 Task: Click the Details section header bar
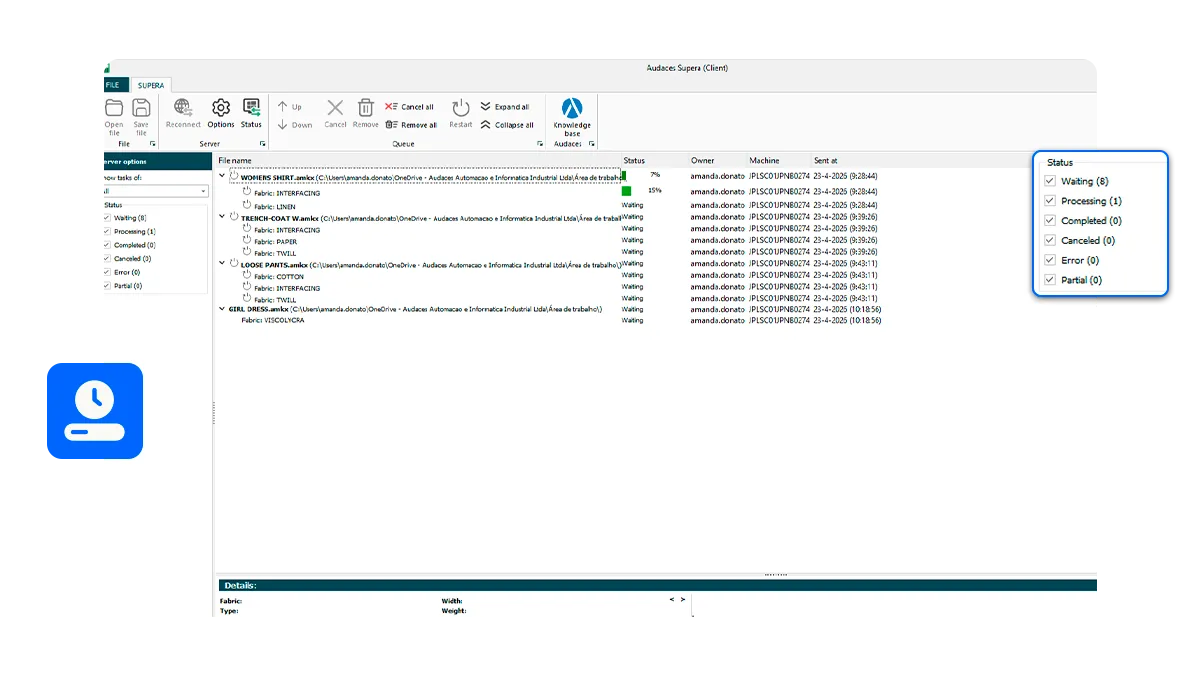657,585
